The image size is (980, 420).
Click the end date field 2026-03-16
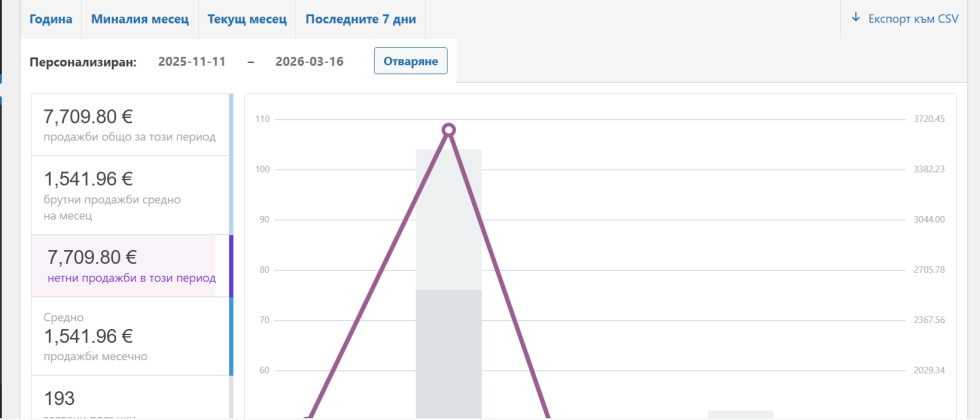(310, 62)
